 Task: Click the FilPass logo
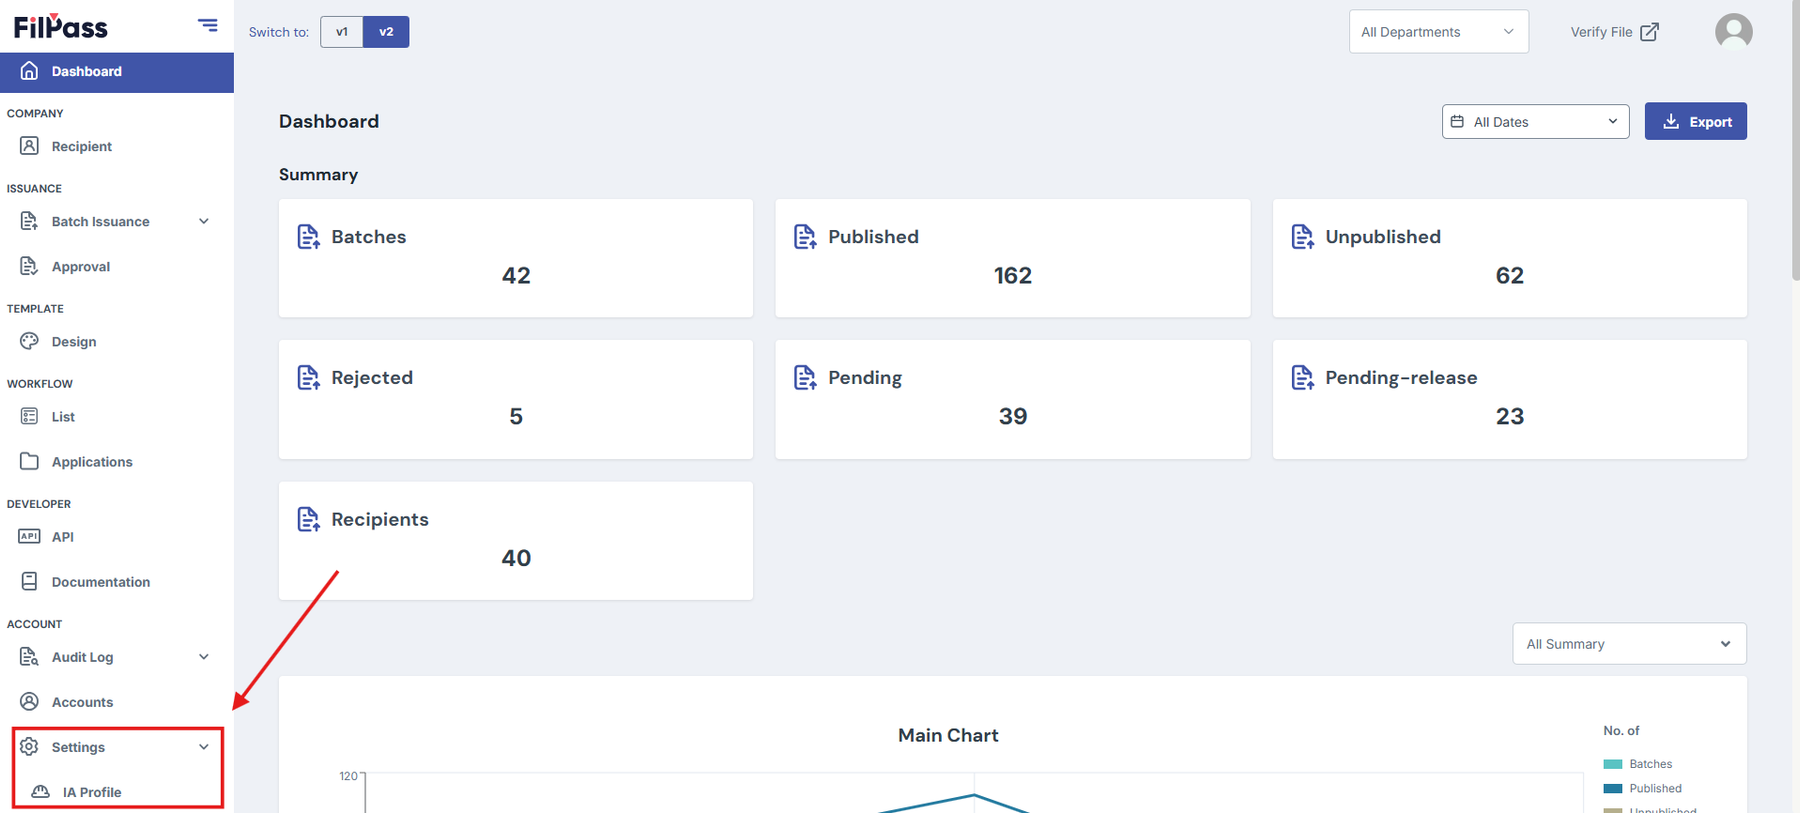click(61, 26)
